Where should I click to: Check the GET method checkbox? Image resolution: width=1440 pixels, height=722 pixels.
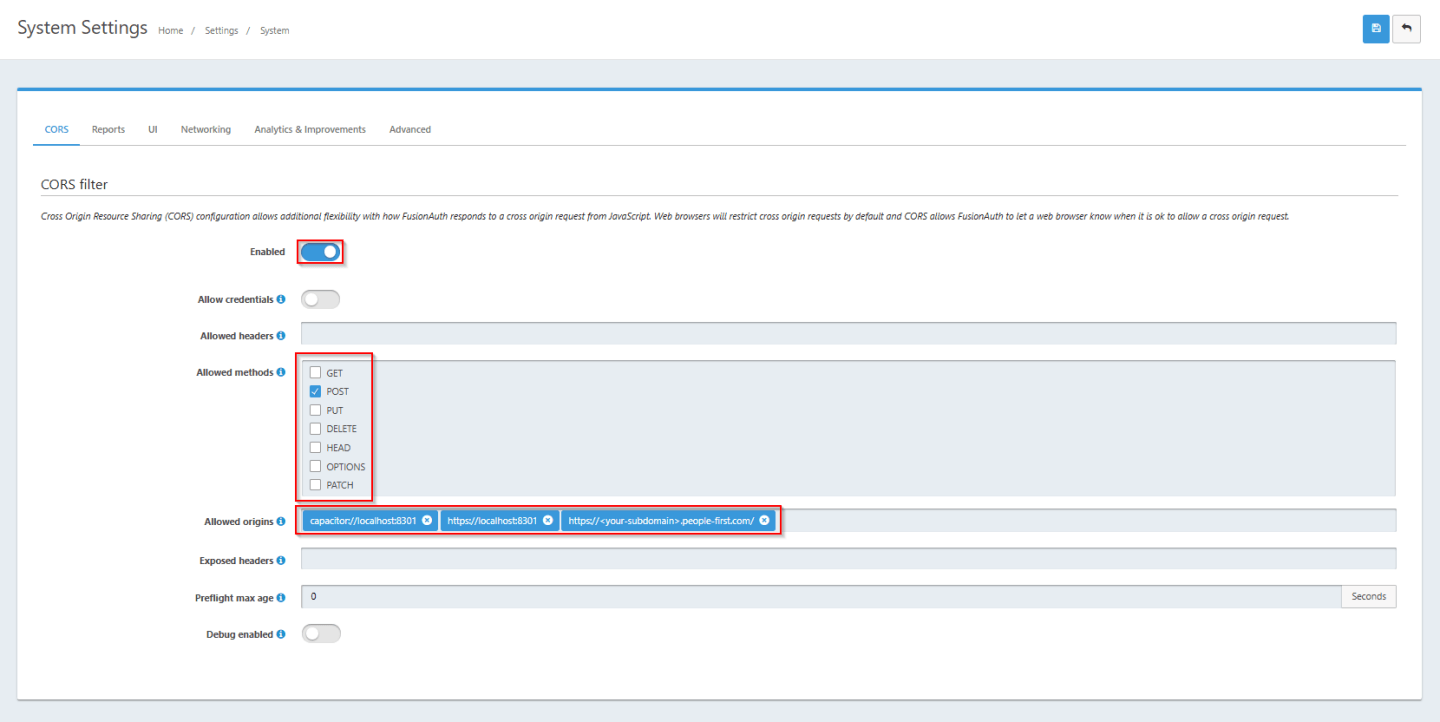[315, 372]
